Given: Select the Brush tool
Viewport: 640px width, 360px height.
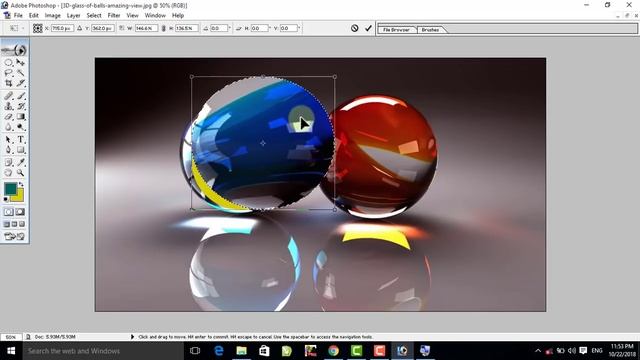Looking at the screenshot, I should (x=20, y=96).
